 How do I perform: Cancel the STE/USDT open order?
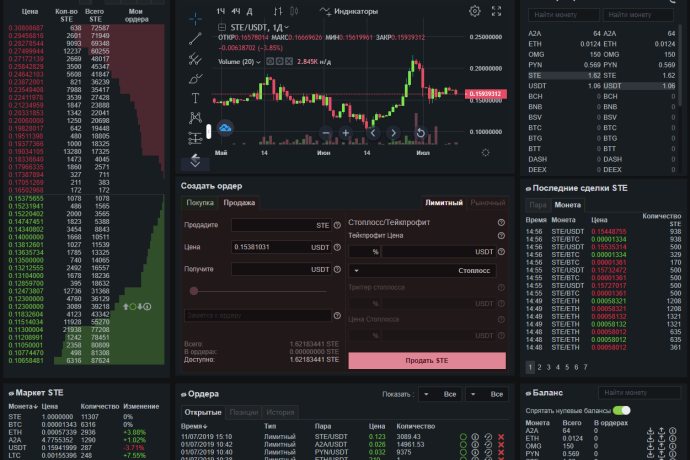(501, 437)
